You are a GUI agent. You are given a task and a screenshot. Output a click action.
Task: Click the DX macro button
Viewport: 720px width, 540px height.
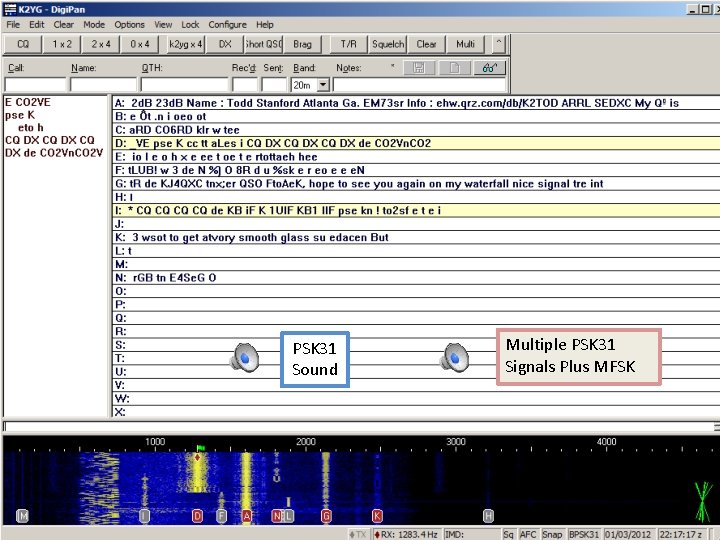pos(225,44)
